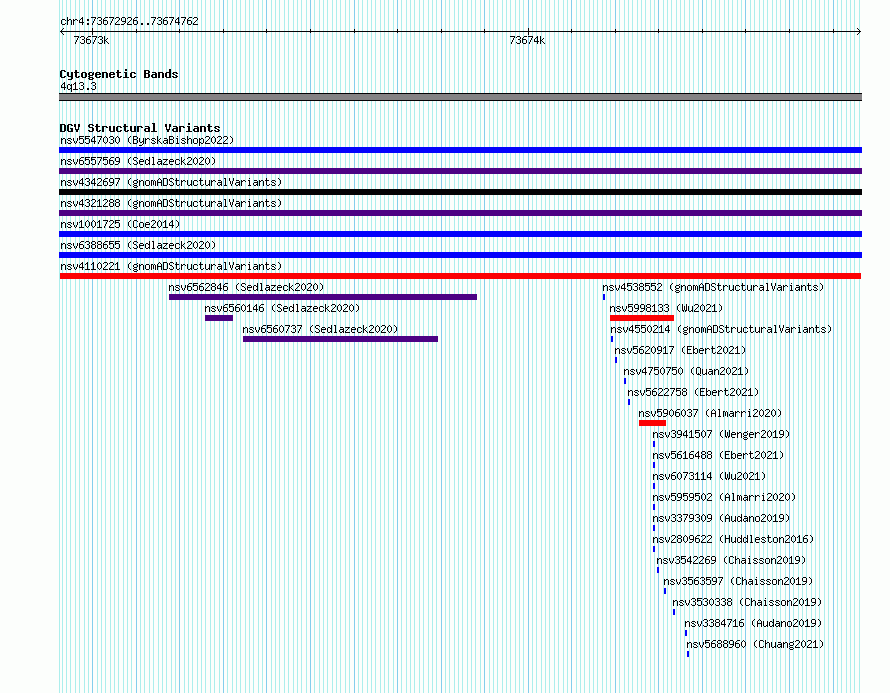The height and width of the screenshot is (693, 890).
Task: Click the 4q13.3 band label
Action: click(x=78, y=86)
